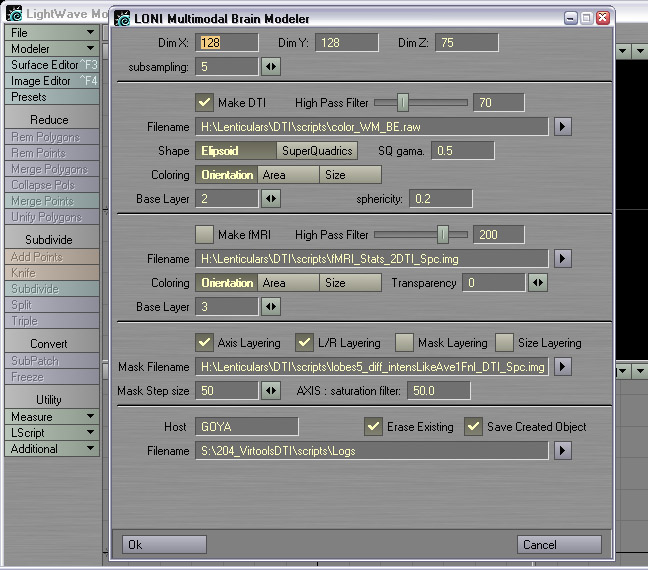This screenshot has width=648, height=570.
Task: Click Knife tool button
Action: pyautogui.click(x=52, y=273)
